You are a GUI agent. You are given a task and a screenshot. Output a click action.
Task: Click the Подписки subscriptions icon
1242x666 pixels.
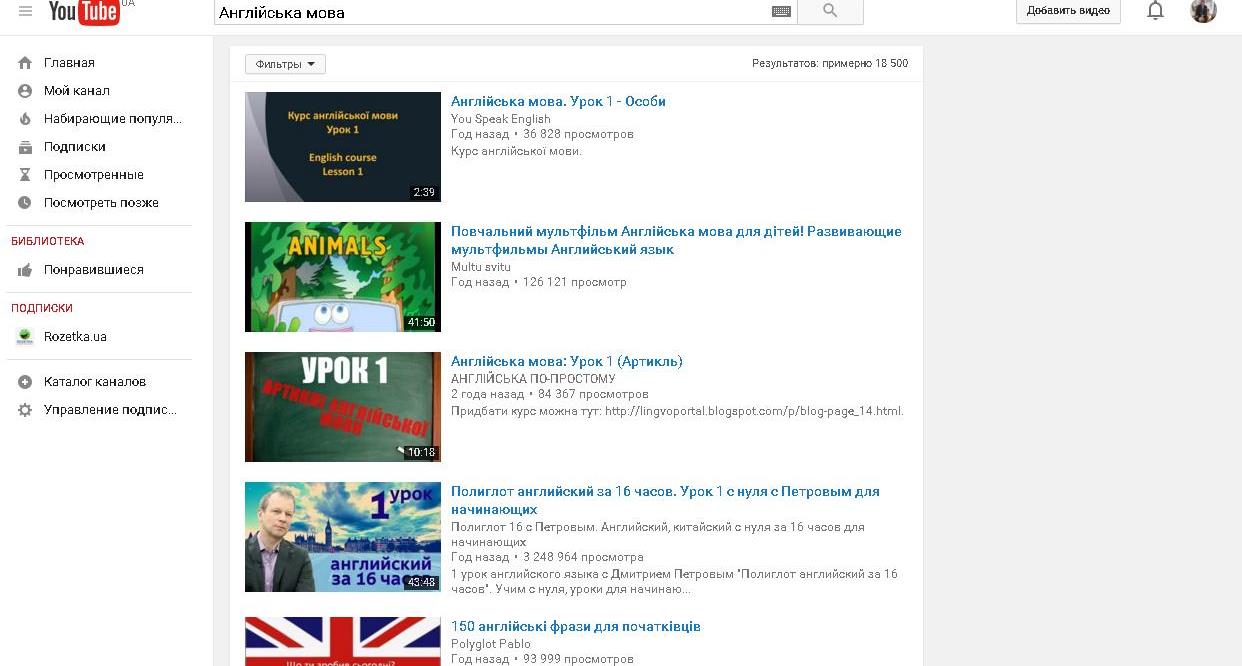point(25,146)
